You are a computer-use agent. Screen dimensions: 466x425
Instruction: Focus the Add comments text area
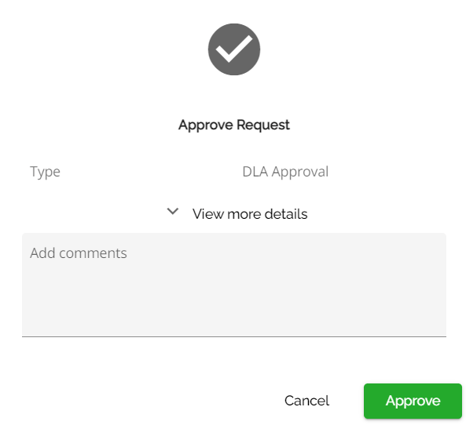click(234, 285)
